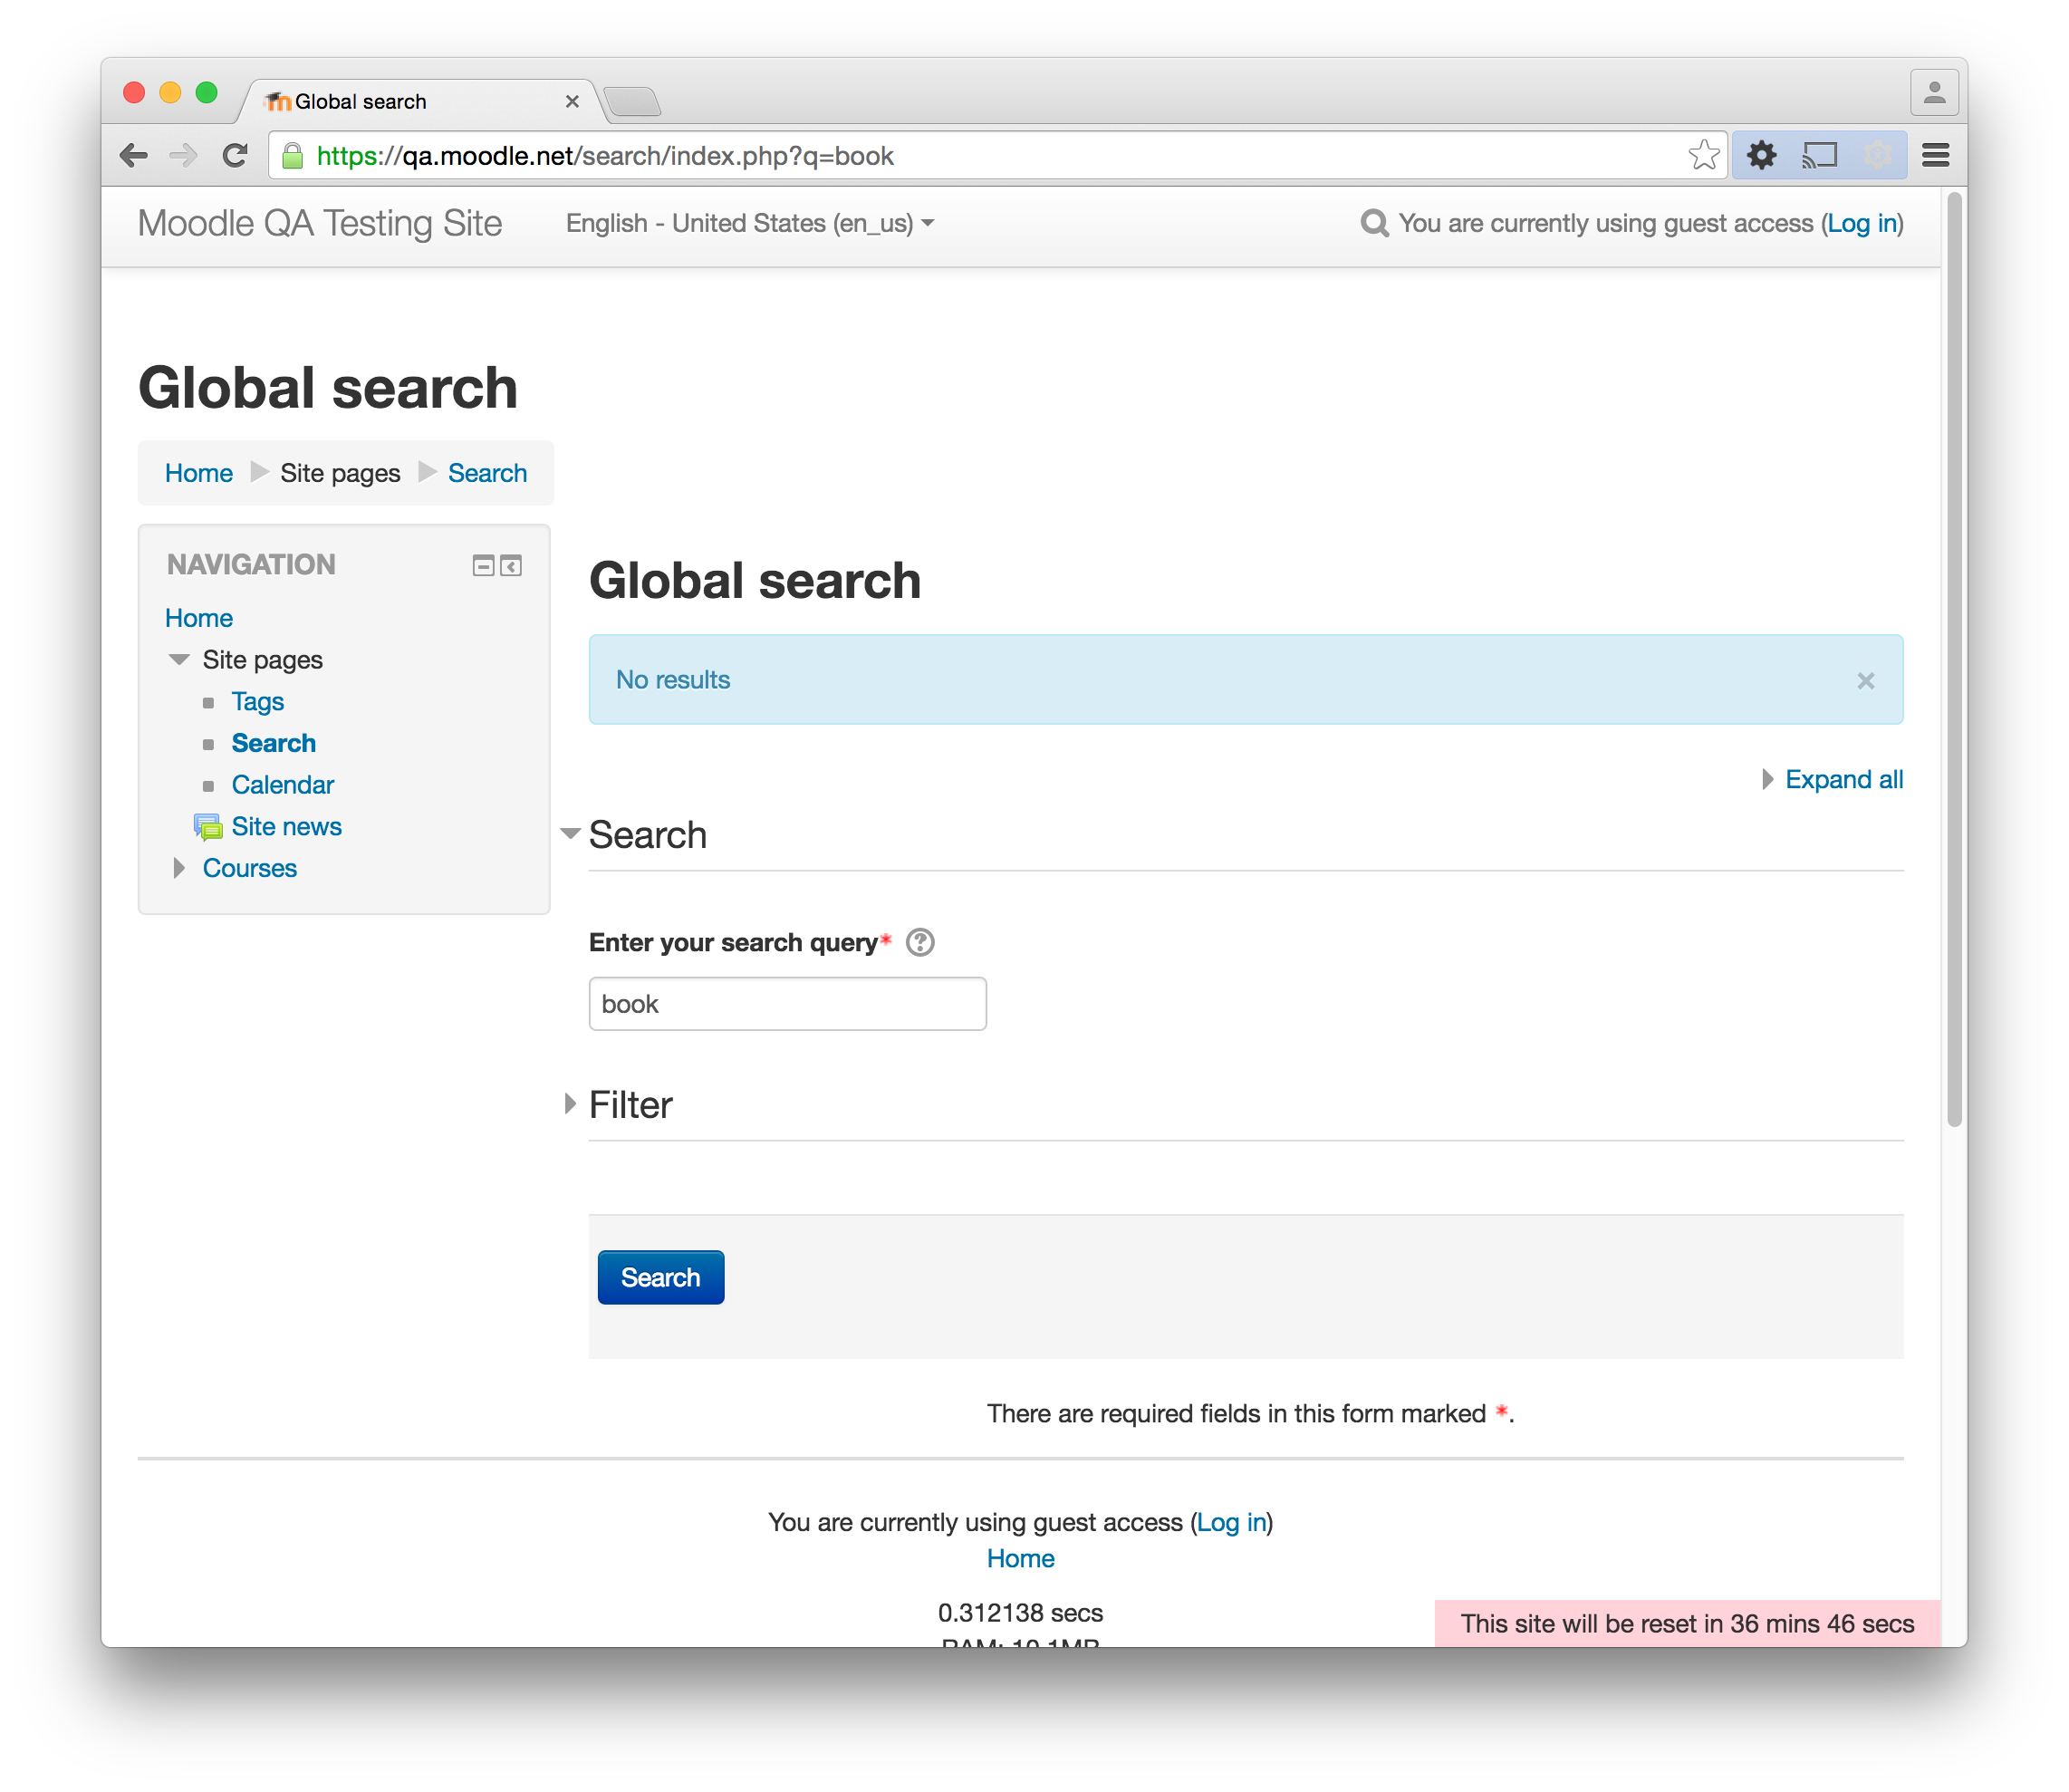Open Tags in Navigation
The width and height of the screenshot is (2069, 1792).
[x=258, y=702]
